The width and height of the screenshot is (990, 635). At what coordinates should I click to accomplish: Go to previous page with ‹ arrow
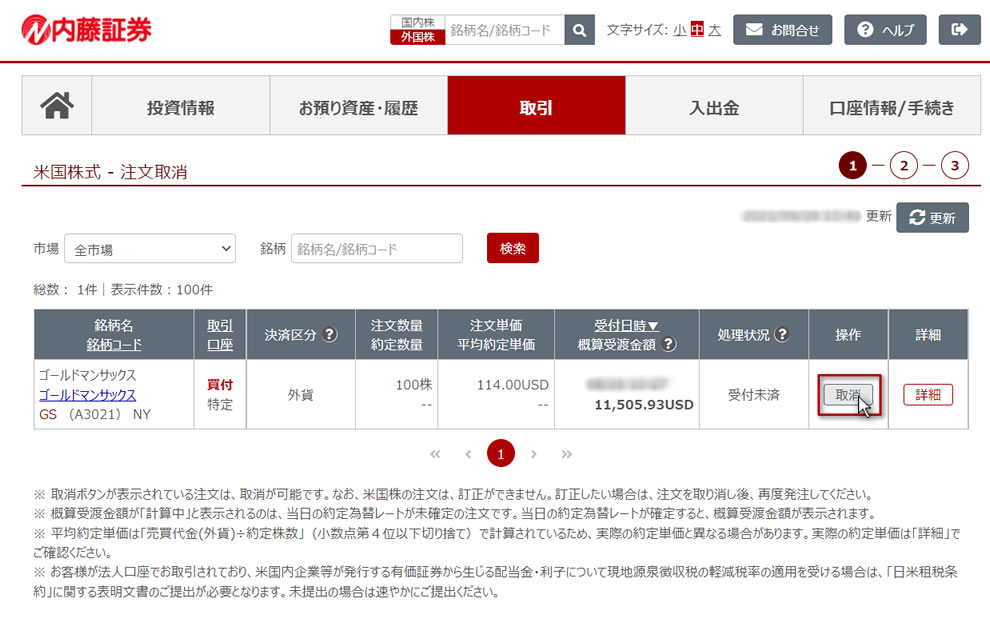468,454
